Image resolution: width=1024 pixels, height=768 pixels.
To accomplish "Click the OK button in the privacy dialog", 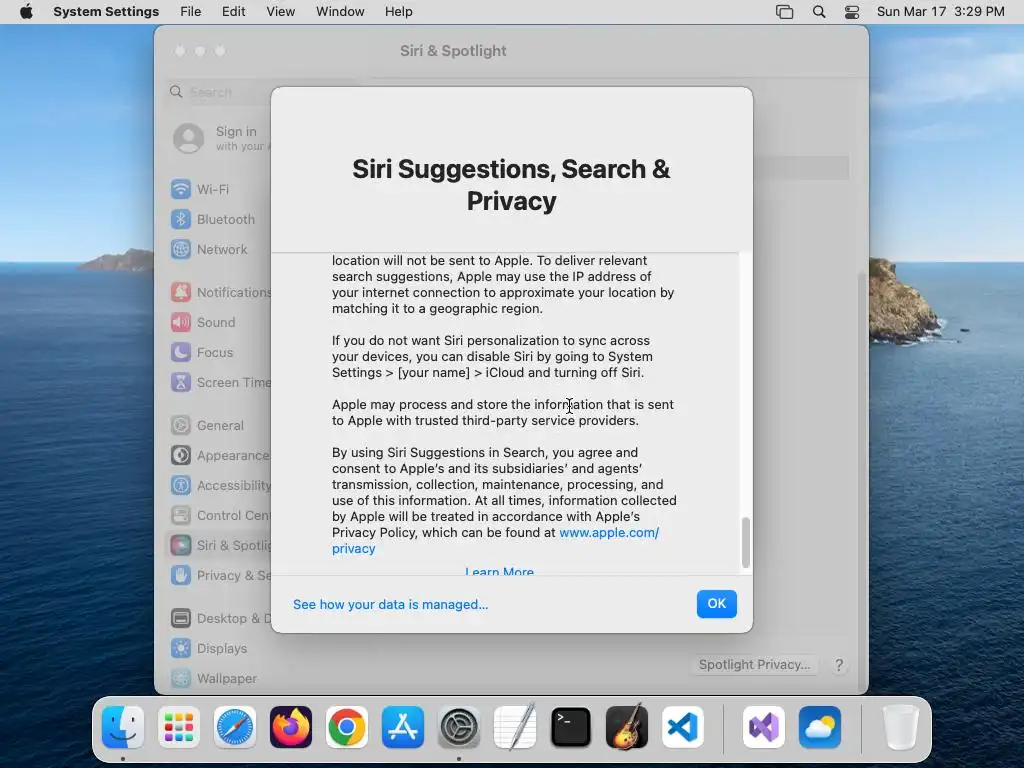I will [x=716, y=603].
